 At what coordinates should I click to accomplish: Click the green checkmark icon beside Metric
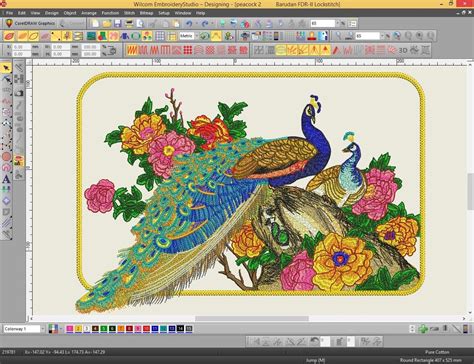(x=204, y=36)
